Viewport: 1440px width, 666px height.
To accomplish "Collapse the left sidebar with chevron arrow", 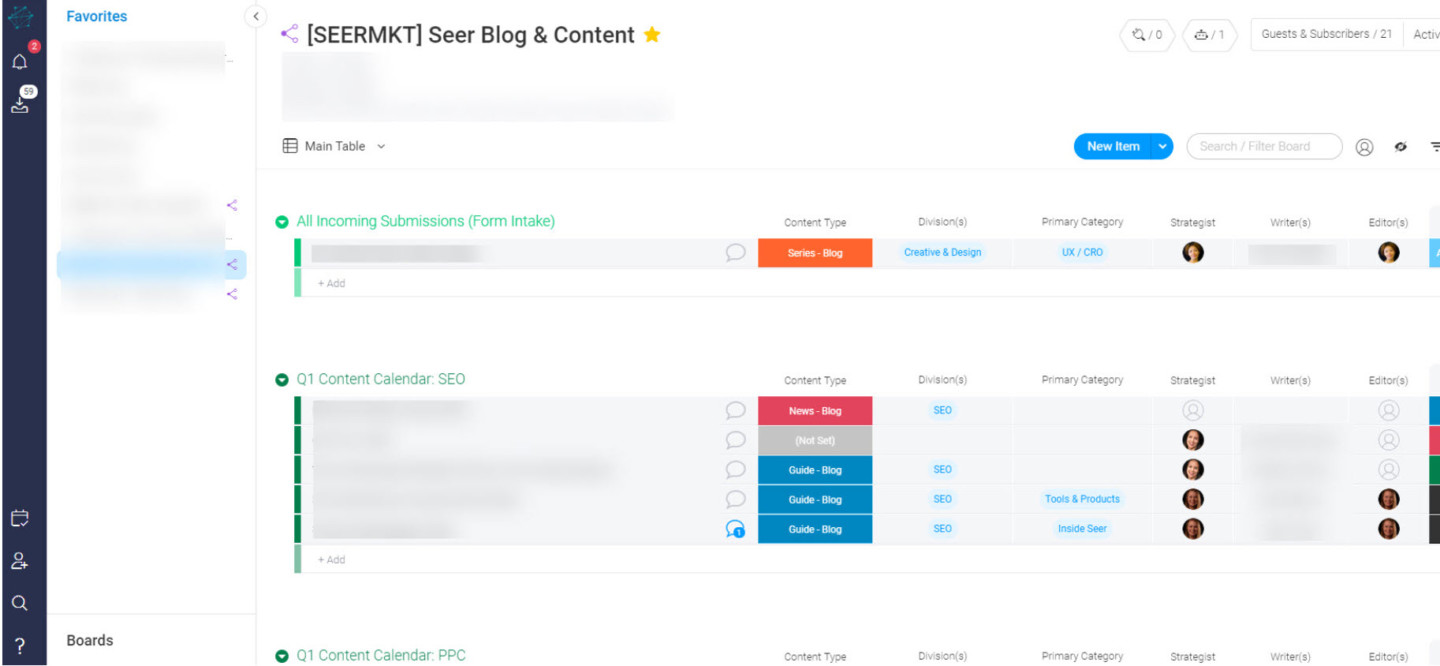I will 256,16.
